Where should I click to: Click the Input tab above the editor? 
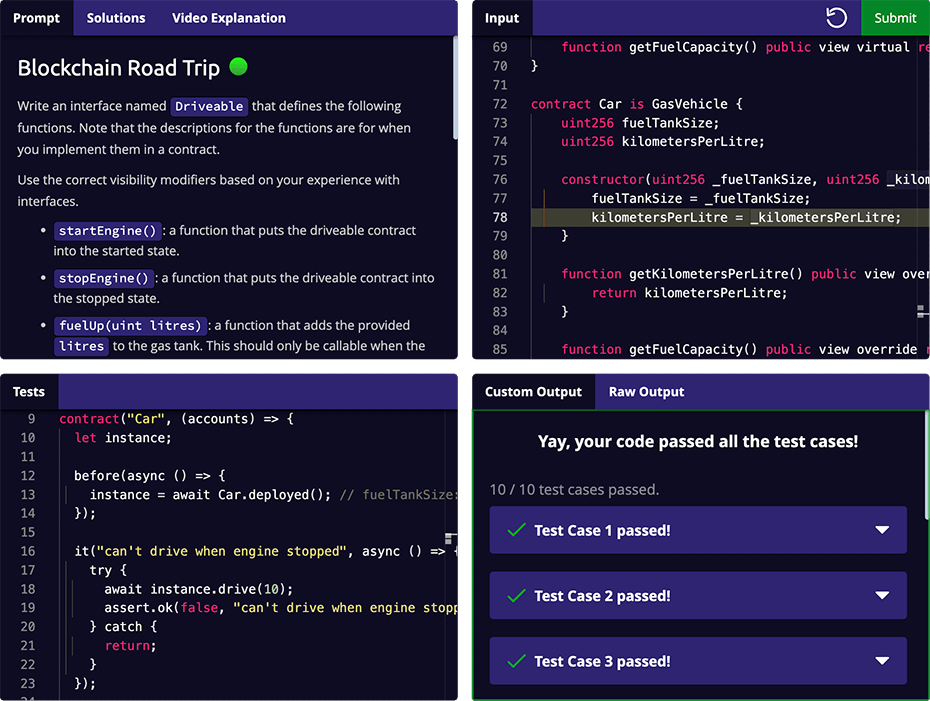(501, 17)
